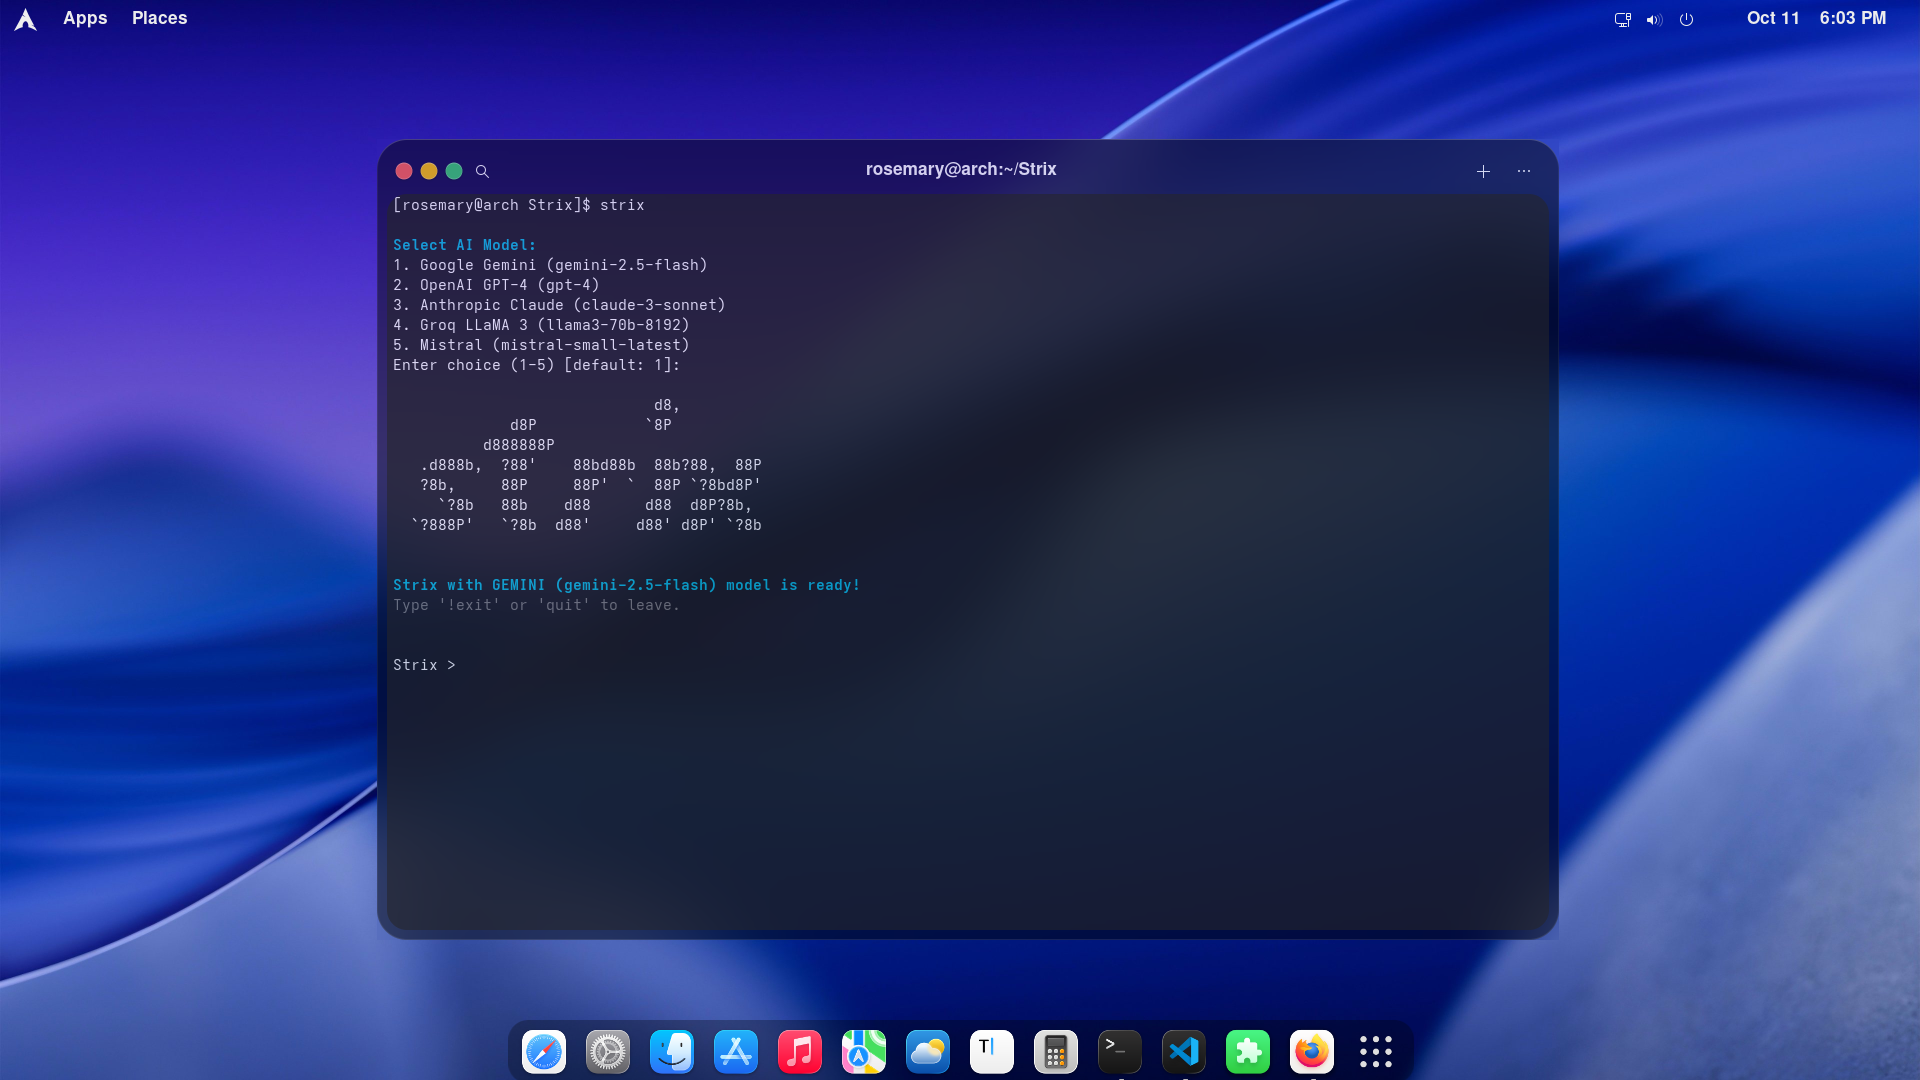Open Firefox browser from dock
The image size is (1920, 1080).
pyautogui.click(x=1312, y=1051)
